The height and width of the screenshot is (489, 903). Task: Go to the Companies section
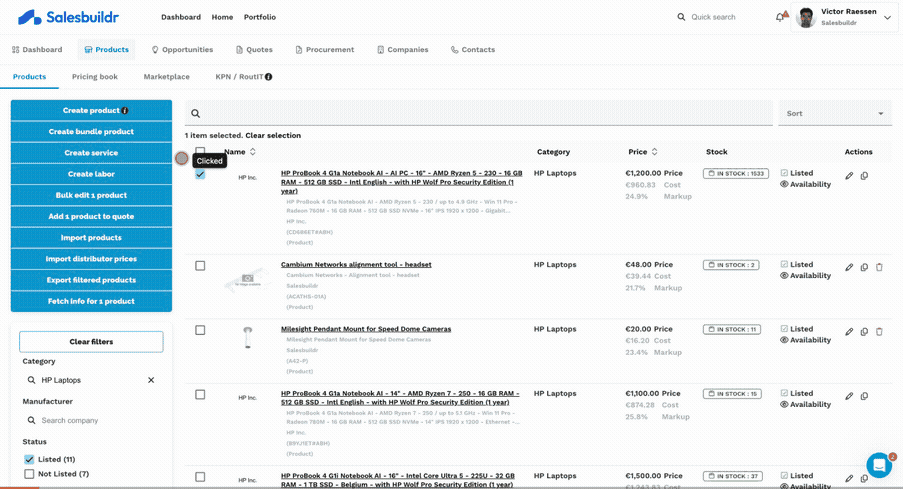[403, 50]
